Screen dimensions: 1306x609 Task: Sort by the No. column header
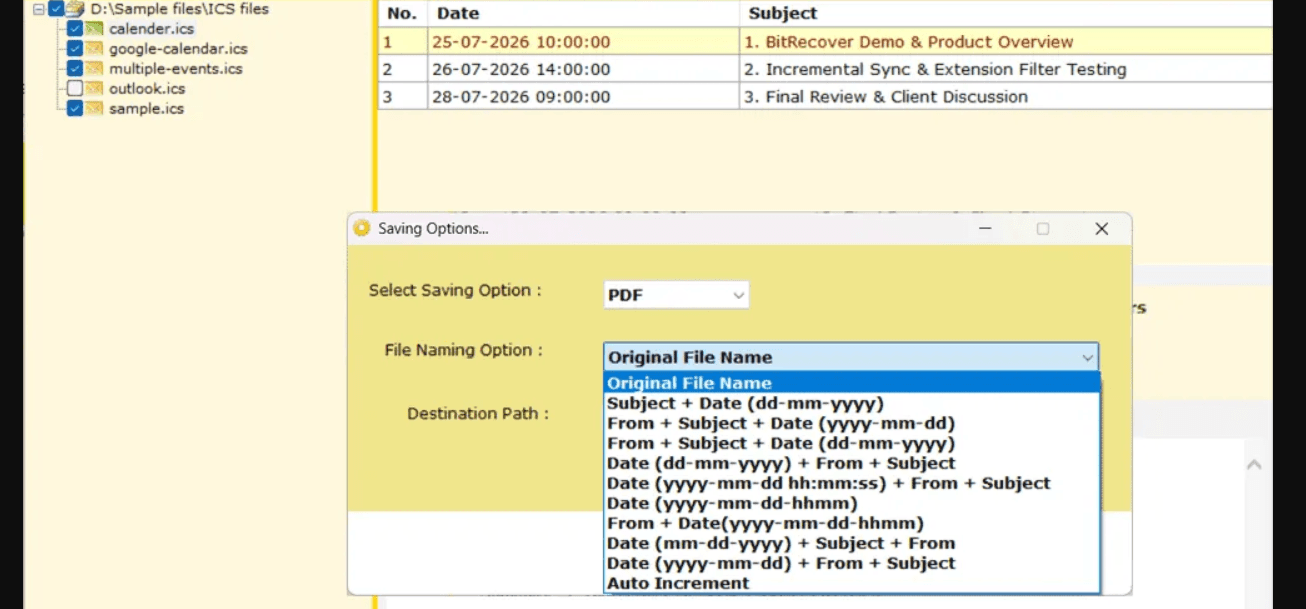click(x=402, y=13)
